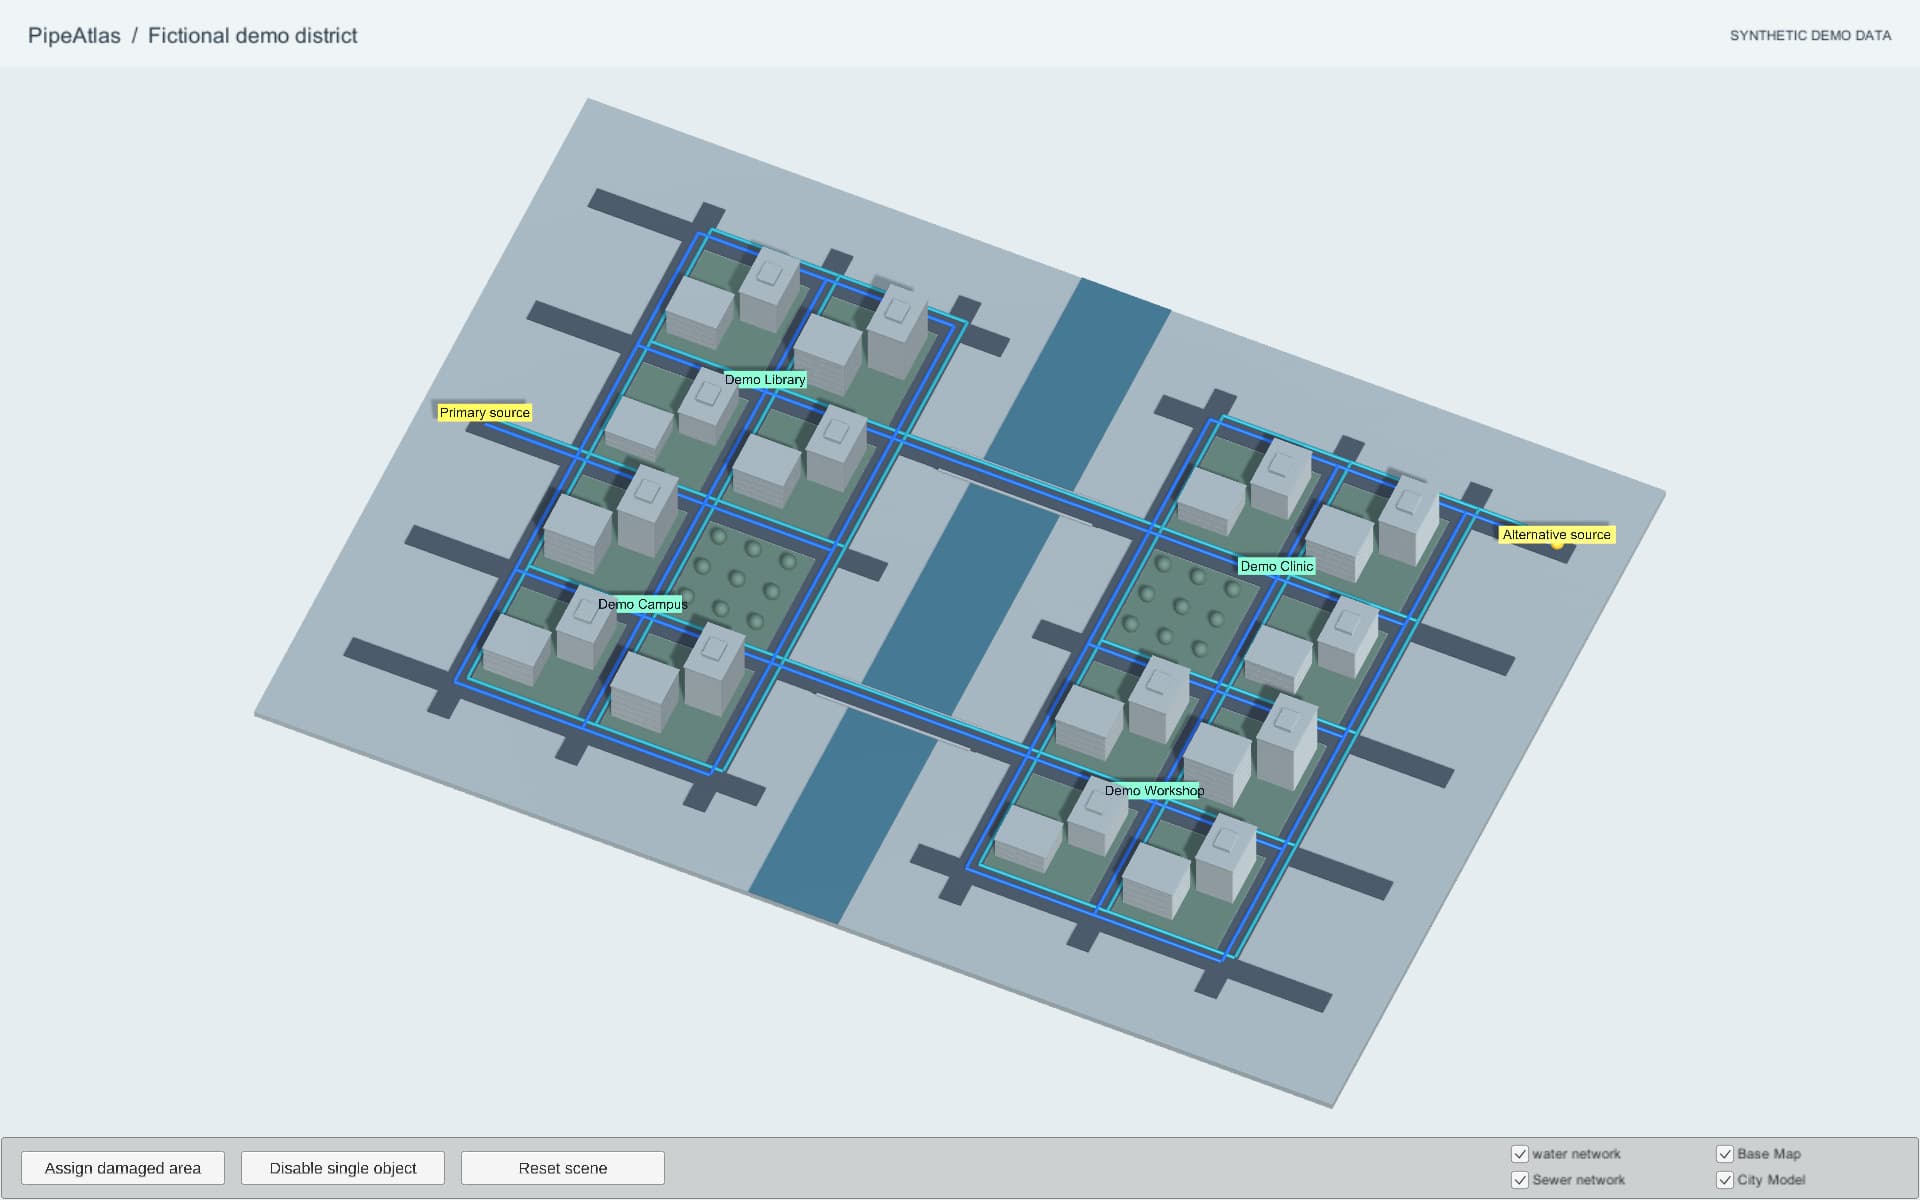Toggle the water network checkbox
The height and width of the screenshot is (1200, 1920).
pyautogui.click(x=1520, y=1154)
